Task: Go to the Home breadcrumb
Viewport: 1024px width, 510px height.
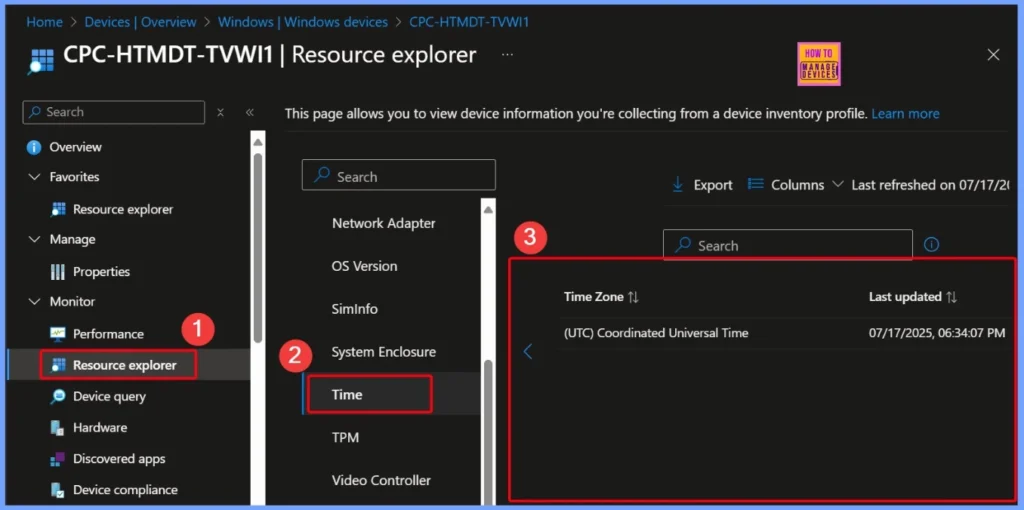Action: 44,22
